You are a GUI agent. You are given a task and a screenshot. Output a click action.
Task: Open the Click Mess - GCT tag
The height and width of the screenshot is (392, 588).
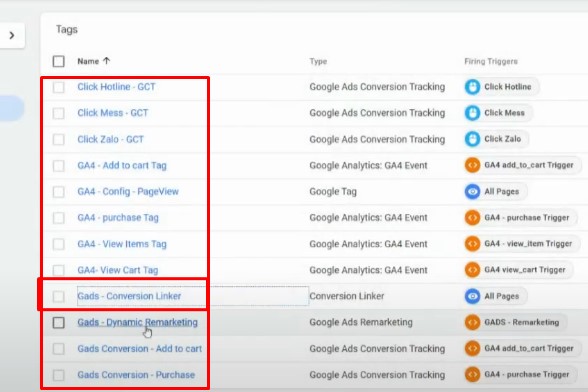point(113,113)
